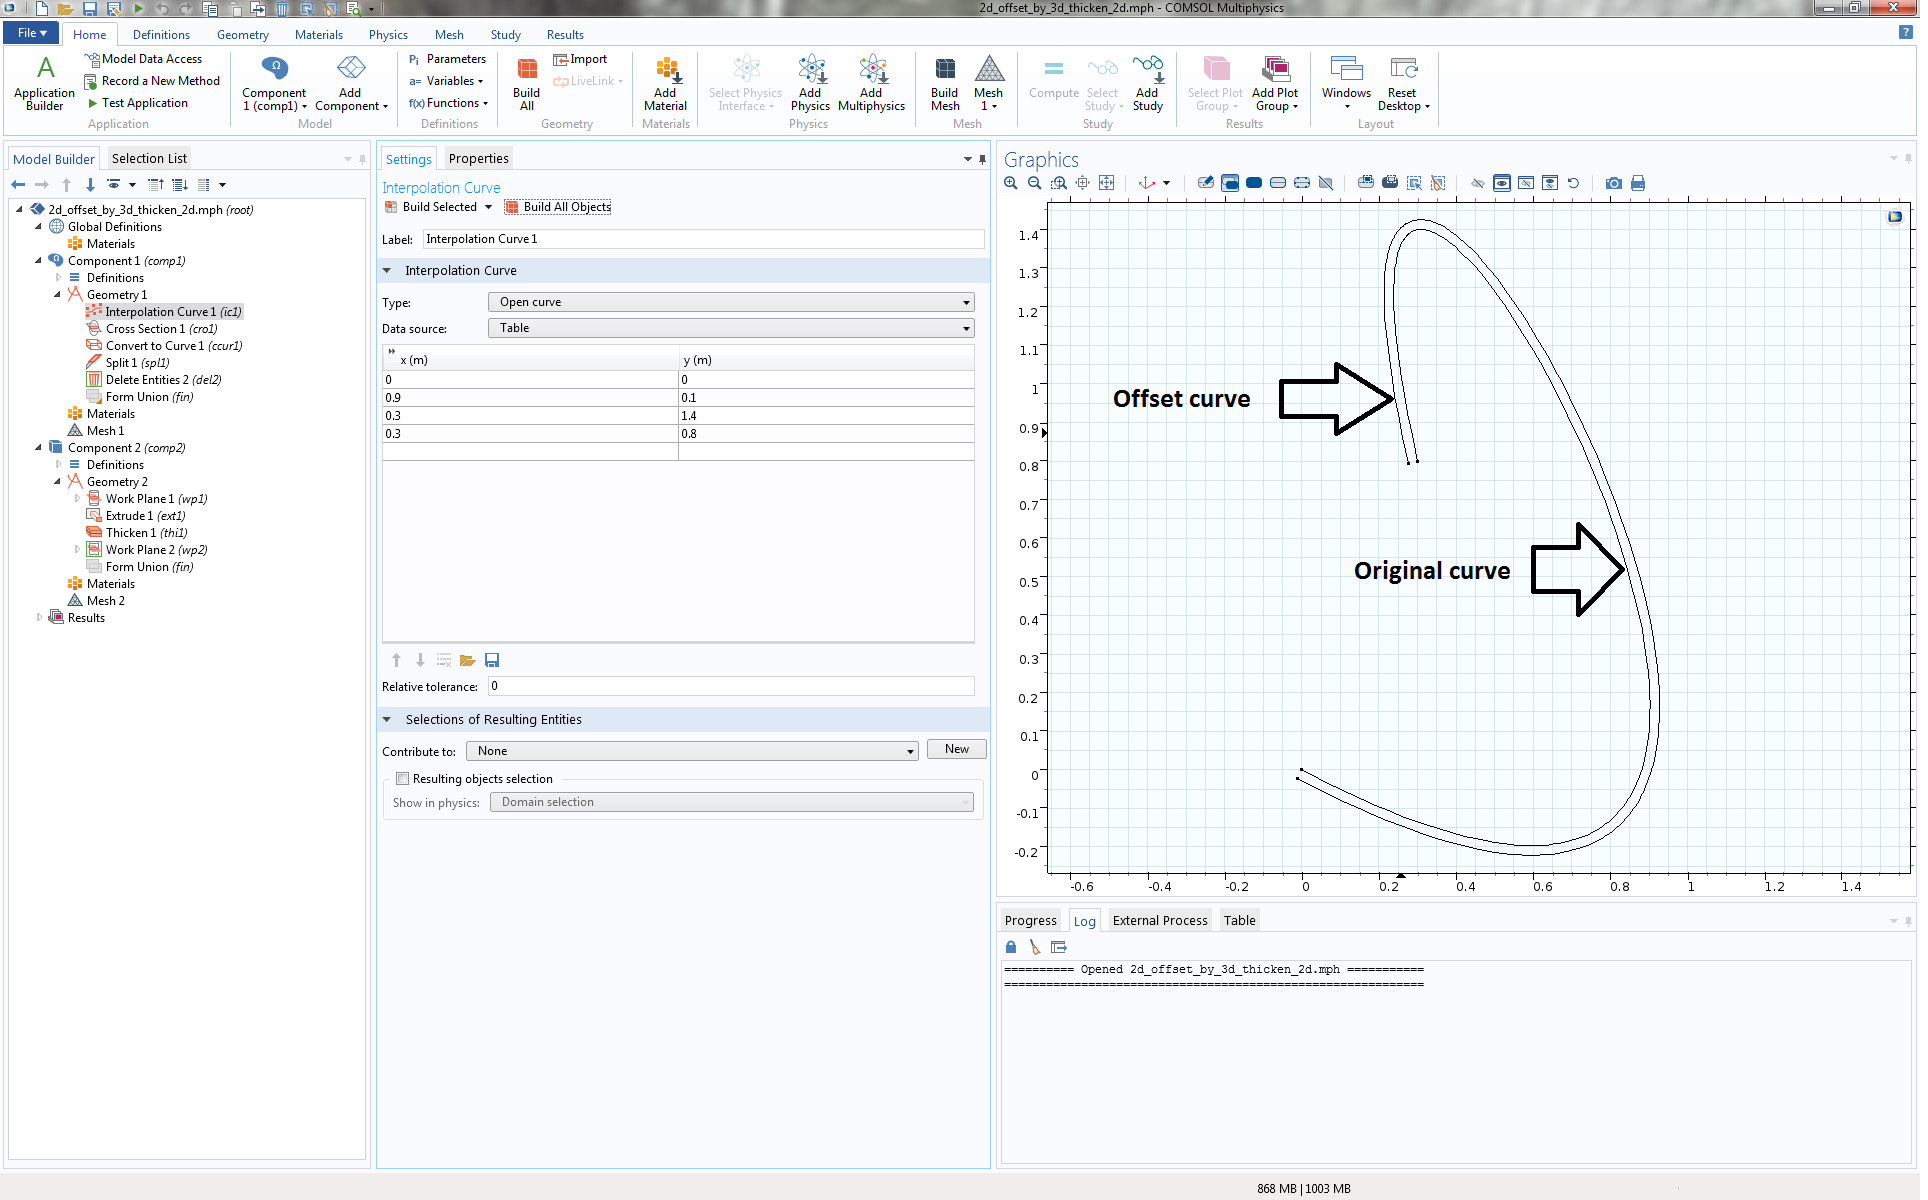This screenshot has width=1928, height=1200.
Task: Switch to the Properties tab
Action: 478,159
